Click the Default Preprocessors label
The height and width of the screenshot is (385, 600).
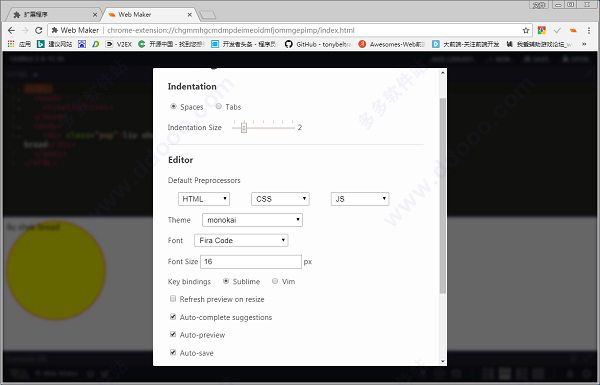[204, 180]
